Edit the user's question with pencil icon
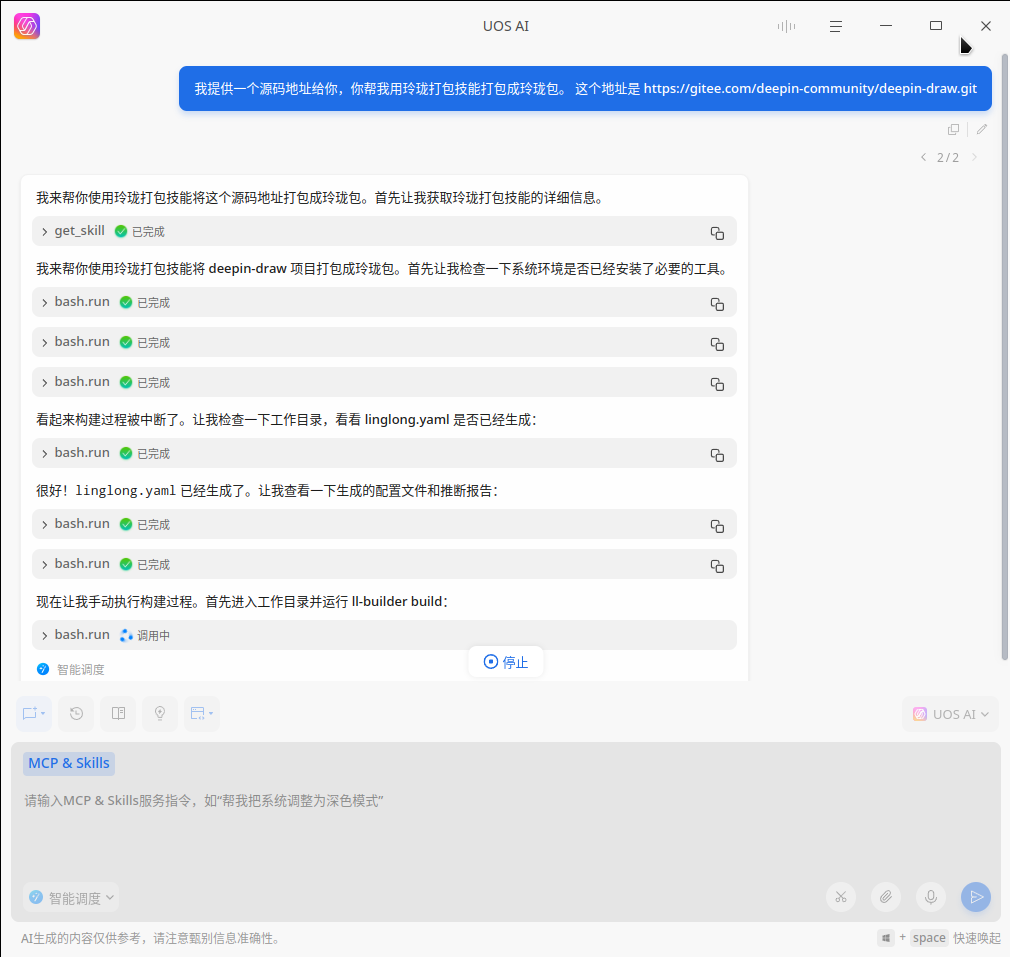This screenshot has height=957, width=1010. (982, 129)
